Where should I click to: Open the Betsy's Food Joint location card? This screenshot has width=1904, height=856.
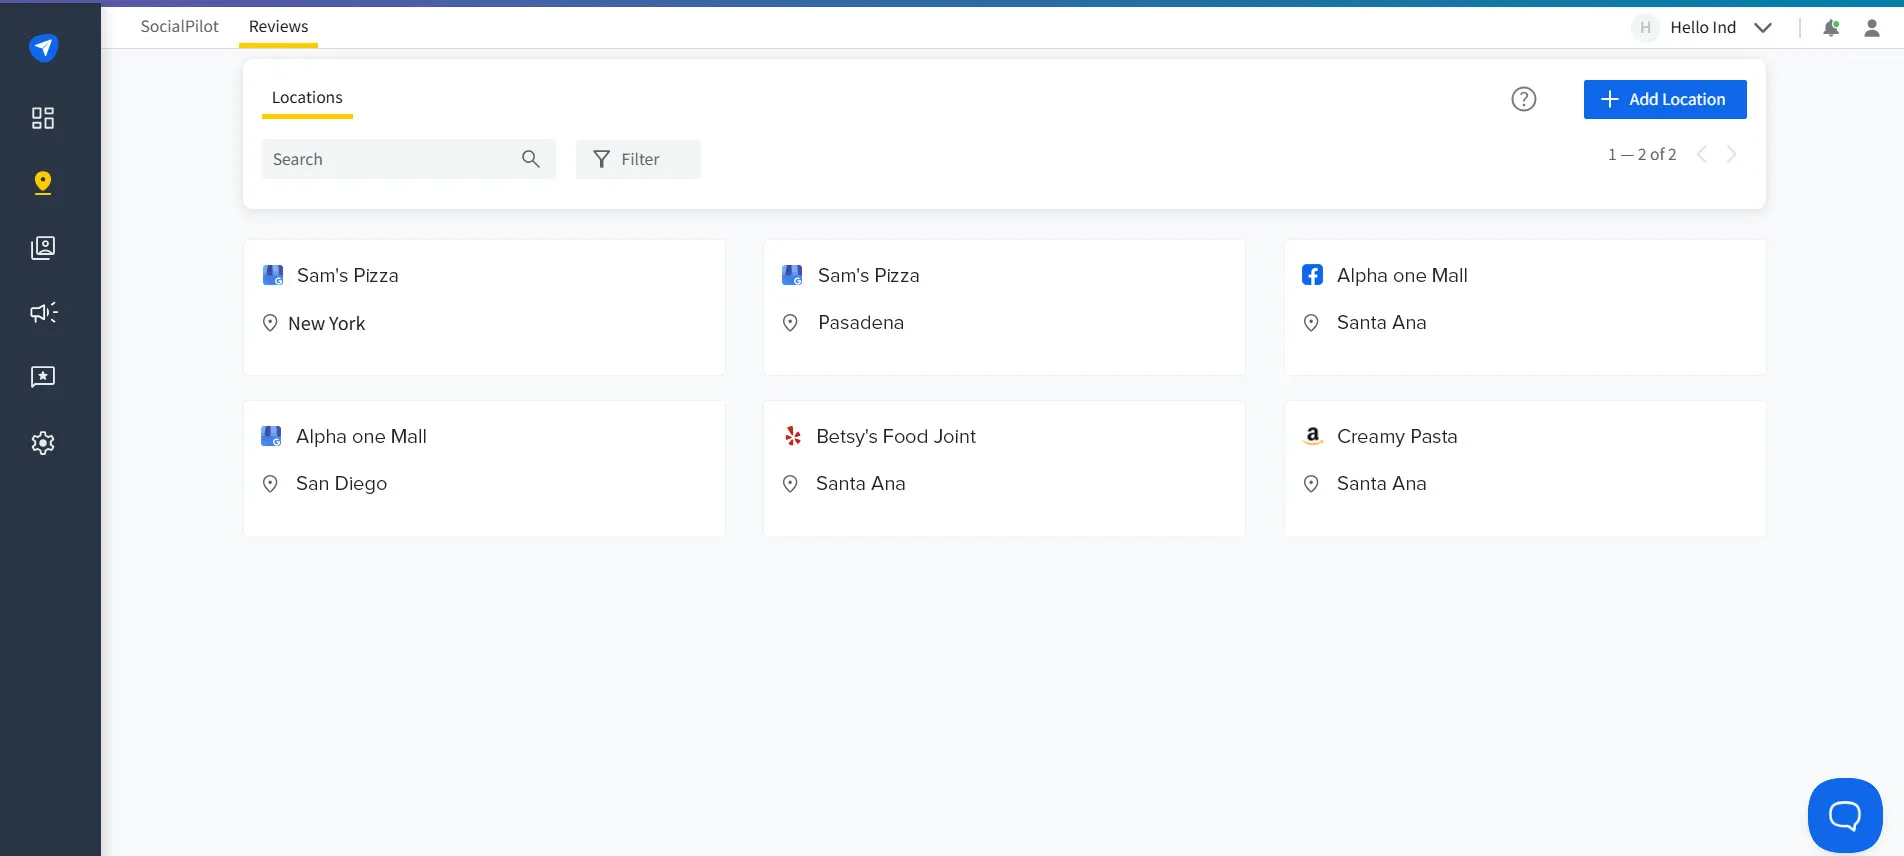[1004, 468]
